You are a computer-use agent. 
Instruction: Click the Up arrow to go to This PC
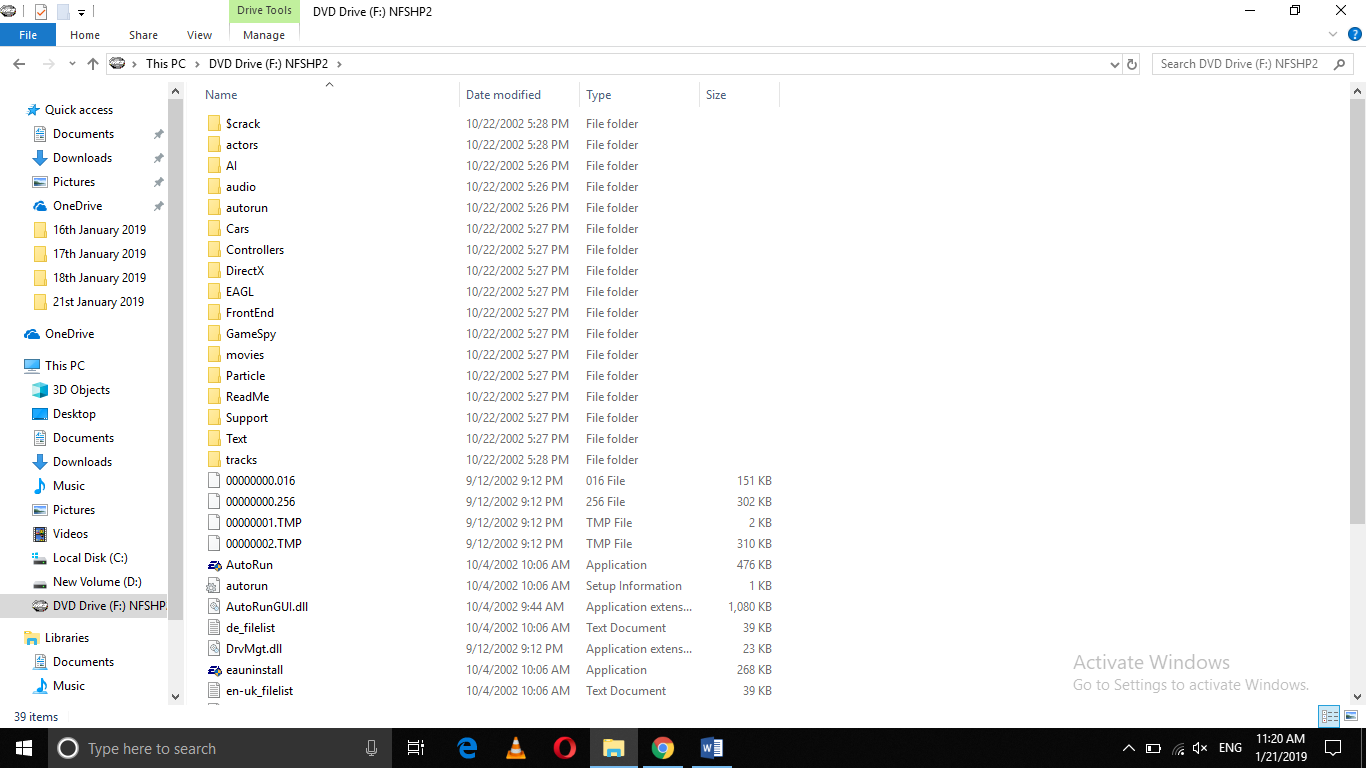tap(92, 63)
